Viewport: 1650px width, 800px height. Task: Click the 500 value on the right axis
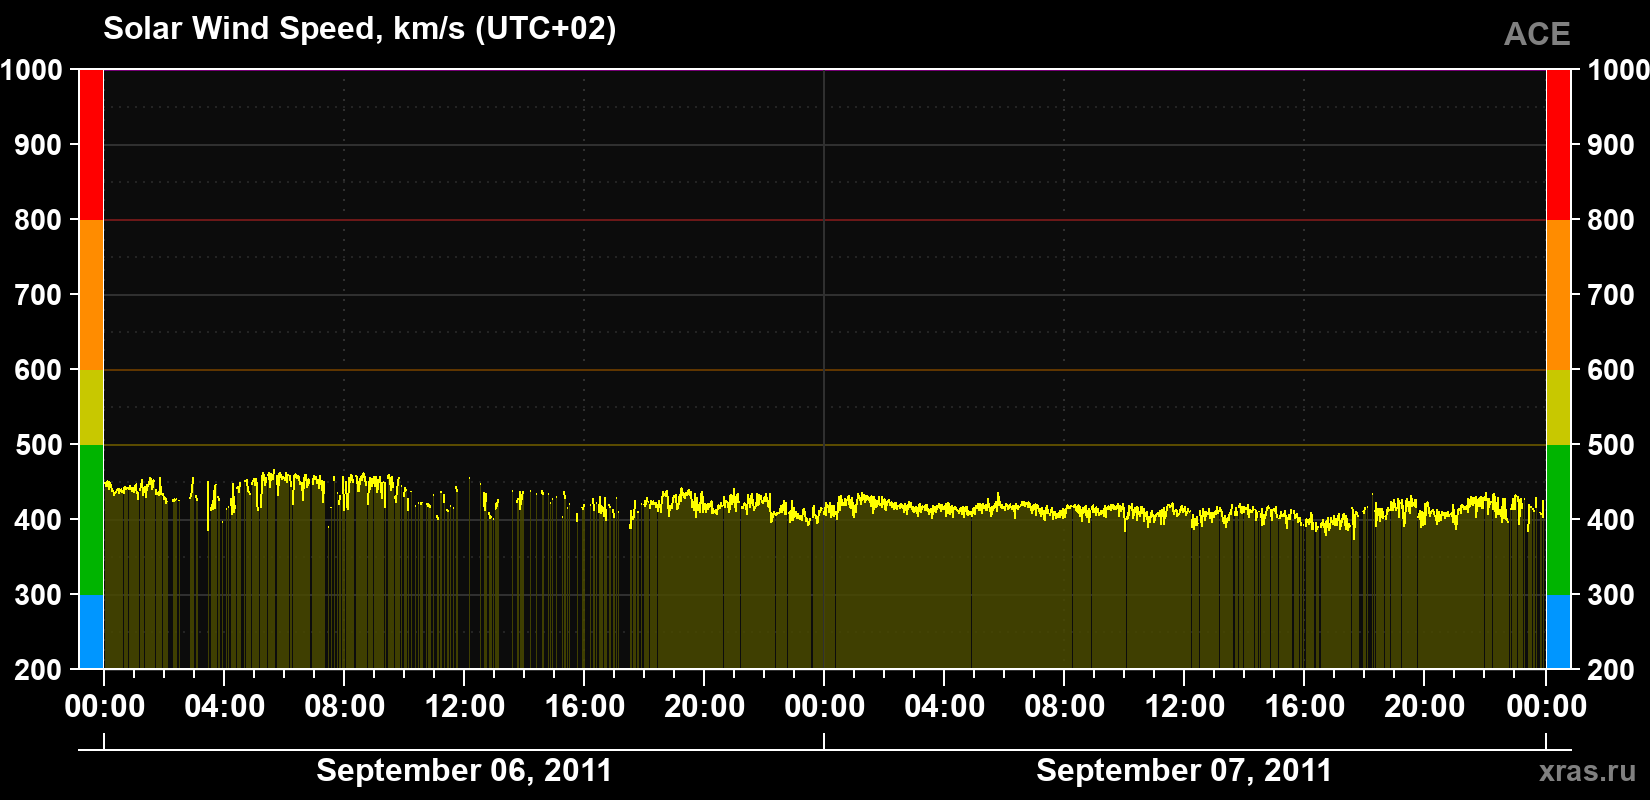tap(1611, 445)
